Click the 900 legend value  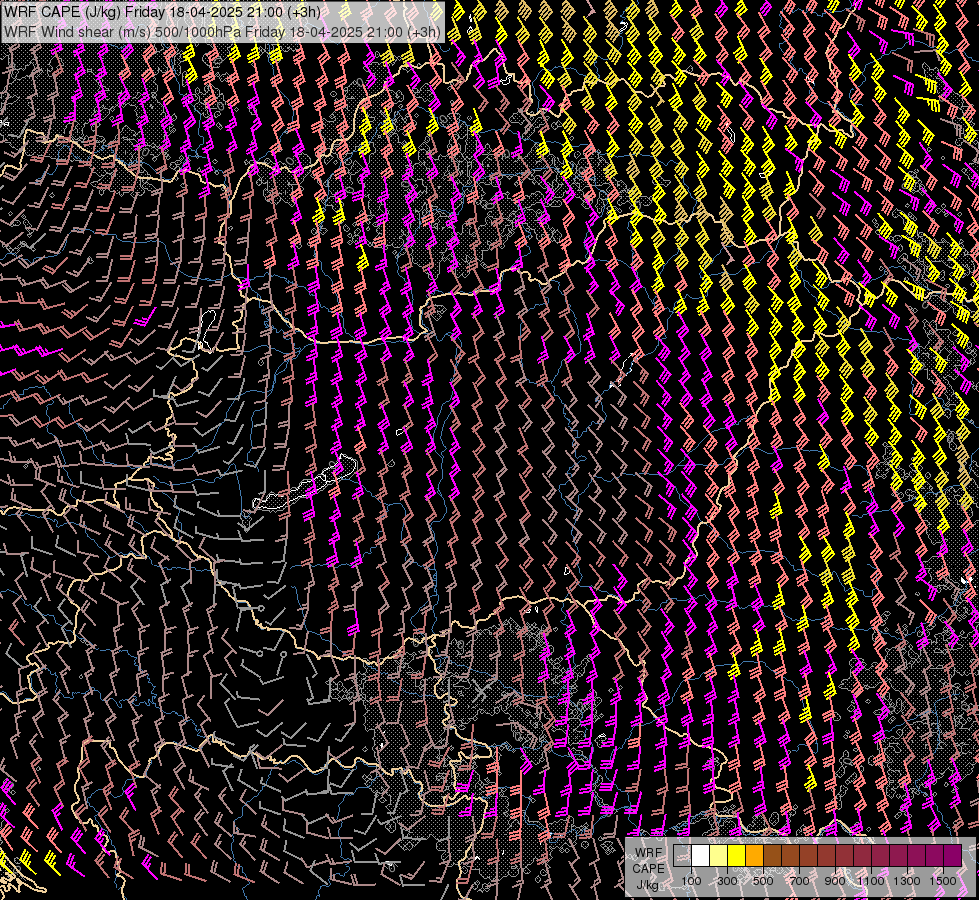click(835, 881)
